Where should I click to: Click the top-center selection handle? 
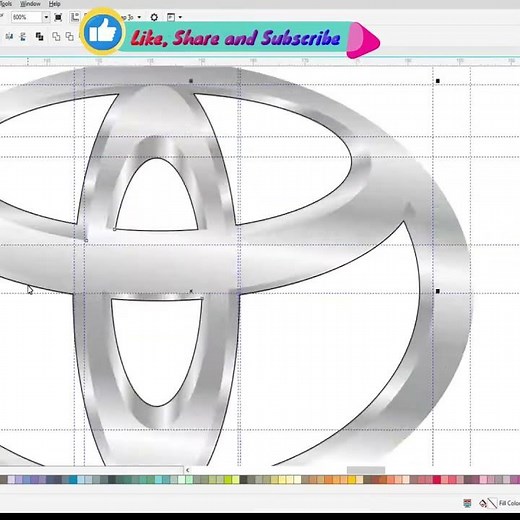pyautogui.click(x=191, y=81)
